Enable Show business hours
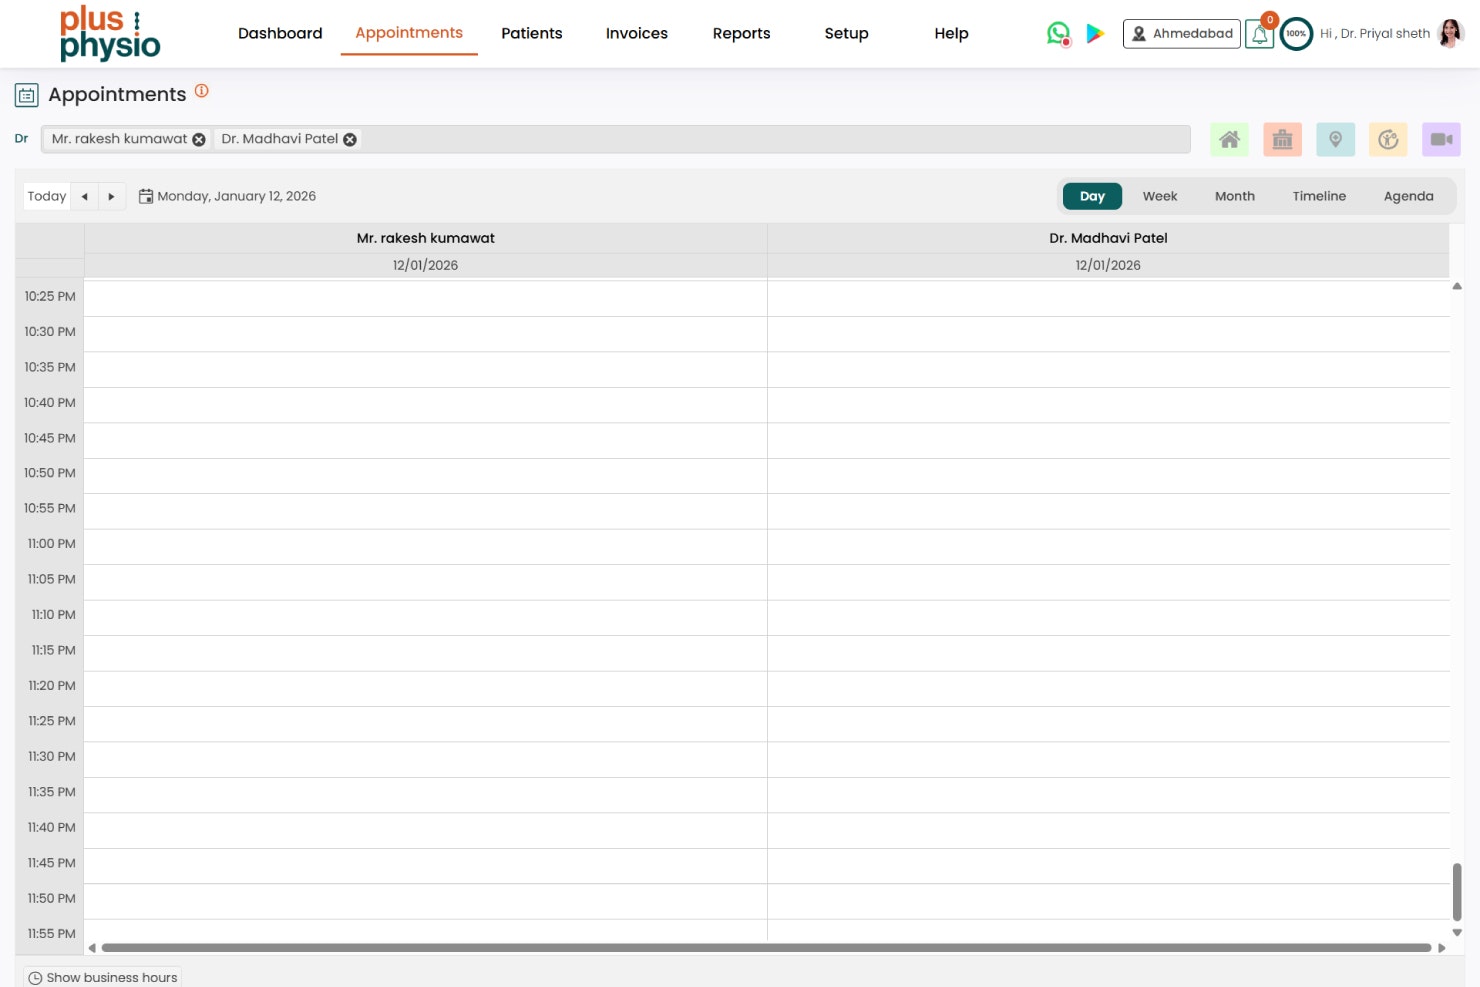1480x987 pixels. pyautogui.click(x=102, y=977)
